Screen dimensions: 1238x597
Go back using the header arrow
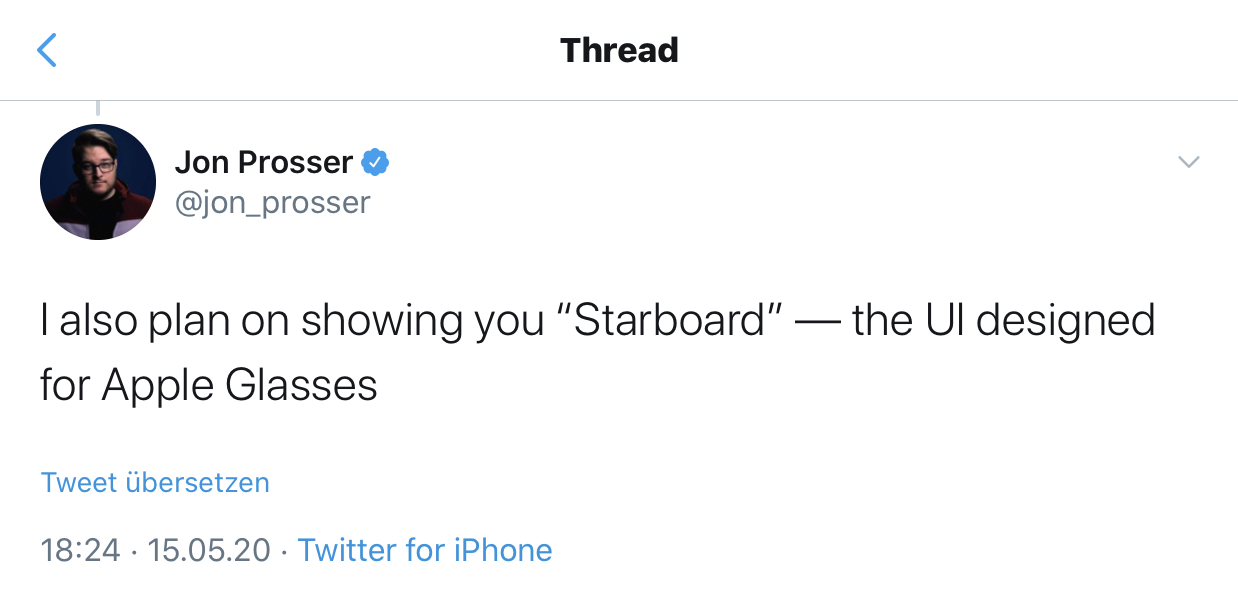point(47,50)
